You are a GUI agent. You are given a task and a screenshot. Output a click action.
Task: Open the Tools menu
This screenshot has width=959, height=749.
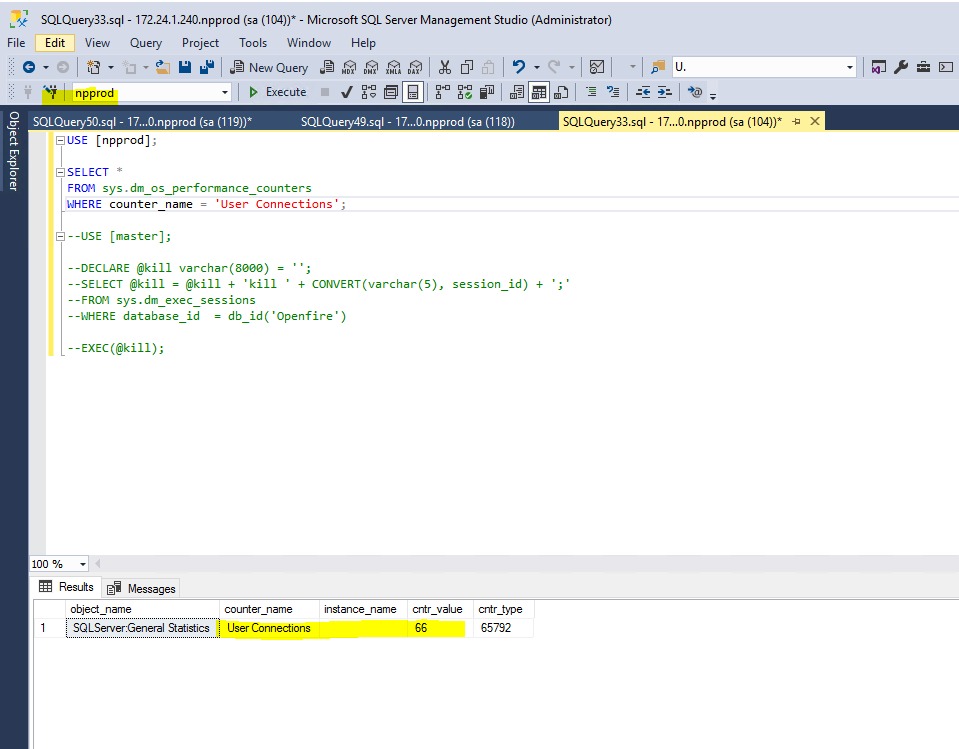(253, 43)
